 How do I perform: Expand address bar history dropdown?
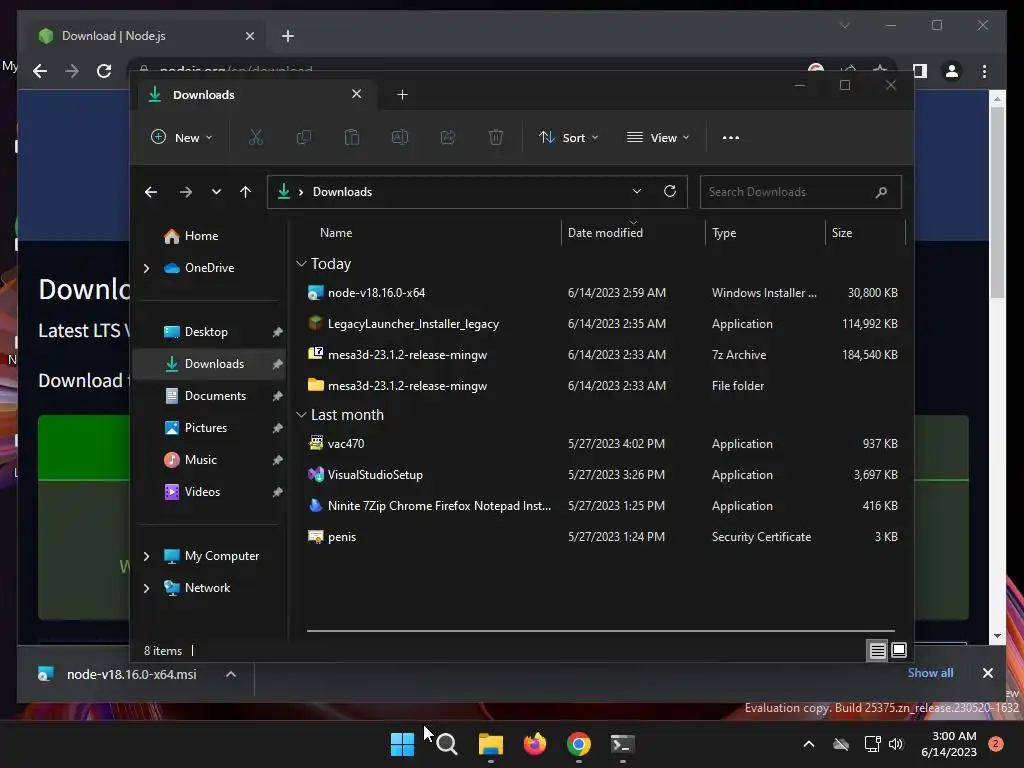(637, 191)
